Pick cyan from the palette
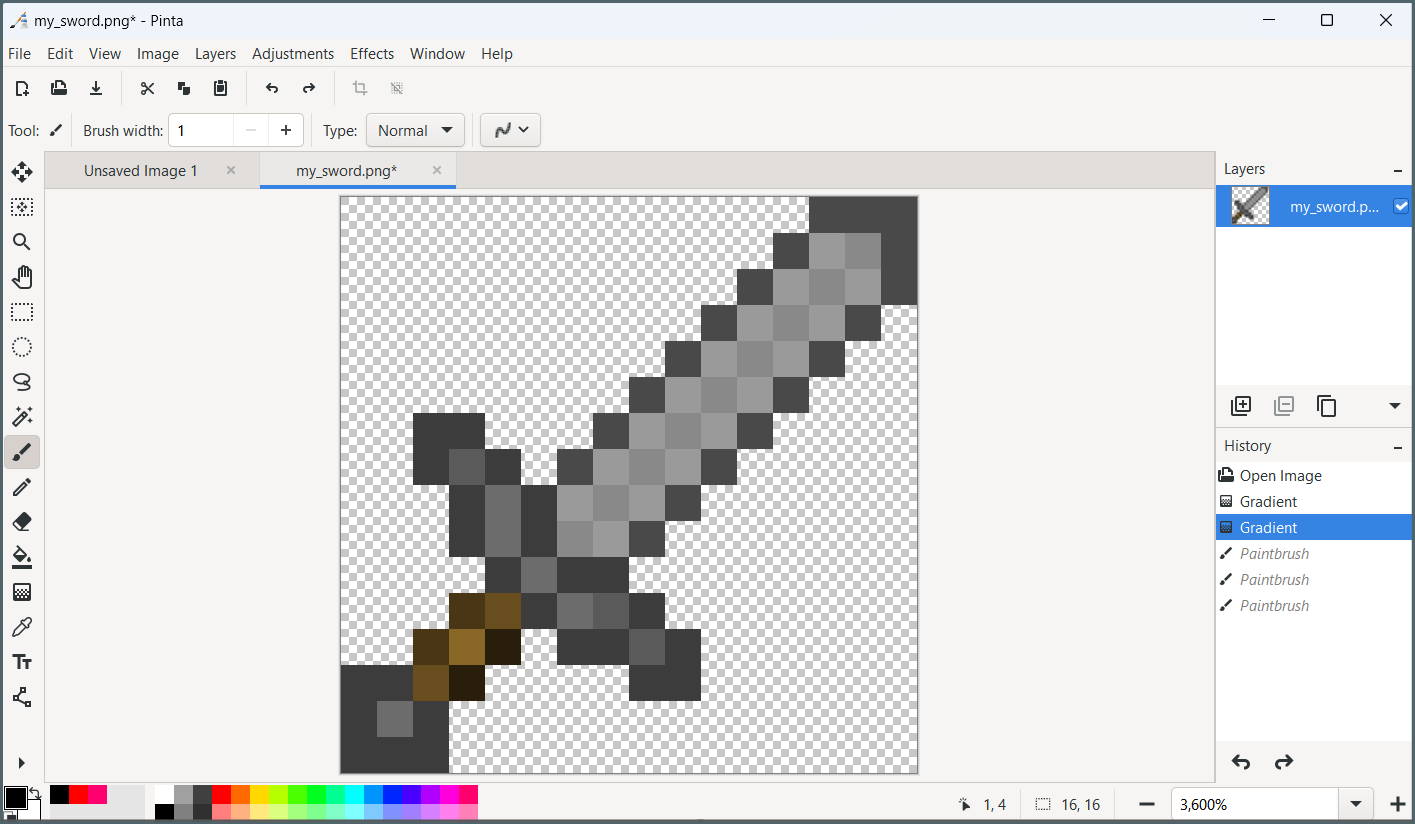This screenshot has width=1415, height=824. tap(354, 794)
